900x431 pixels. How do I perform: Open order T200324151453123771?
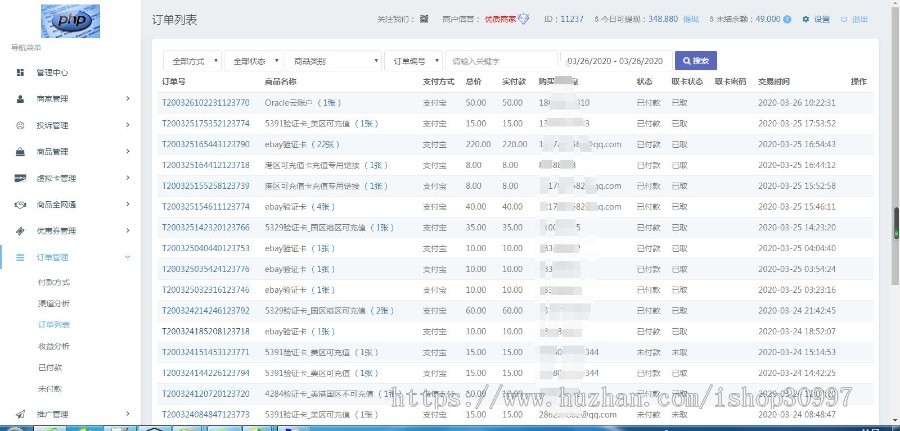tap(205, 352)
